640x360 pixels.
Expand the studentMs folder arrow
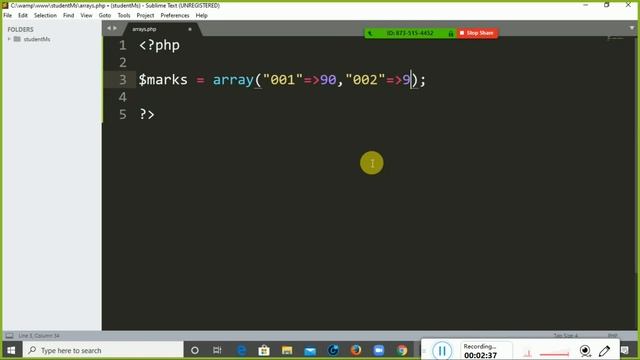point(9,39)
